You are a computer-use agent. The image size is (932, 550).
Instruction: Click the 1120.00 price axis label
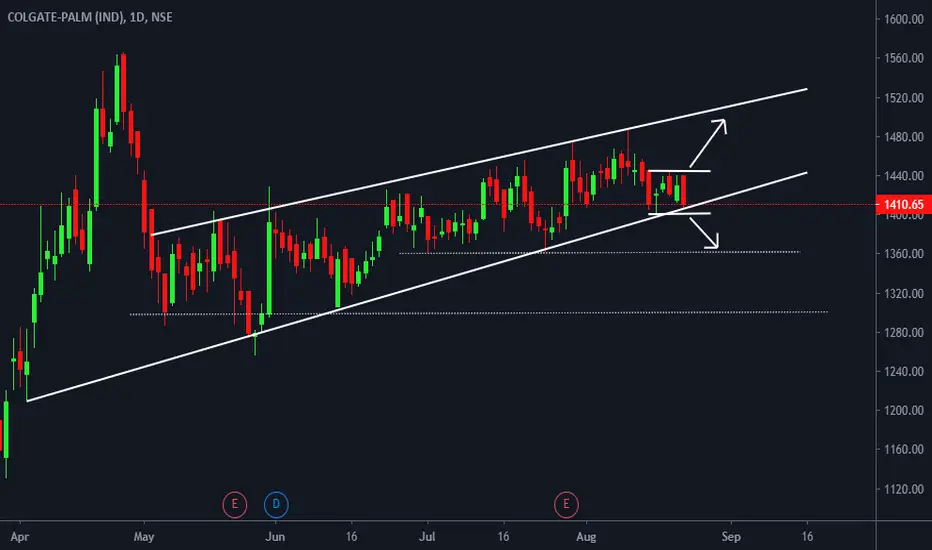(903, 489)
